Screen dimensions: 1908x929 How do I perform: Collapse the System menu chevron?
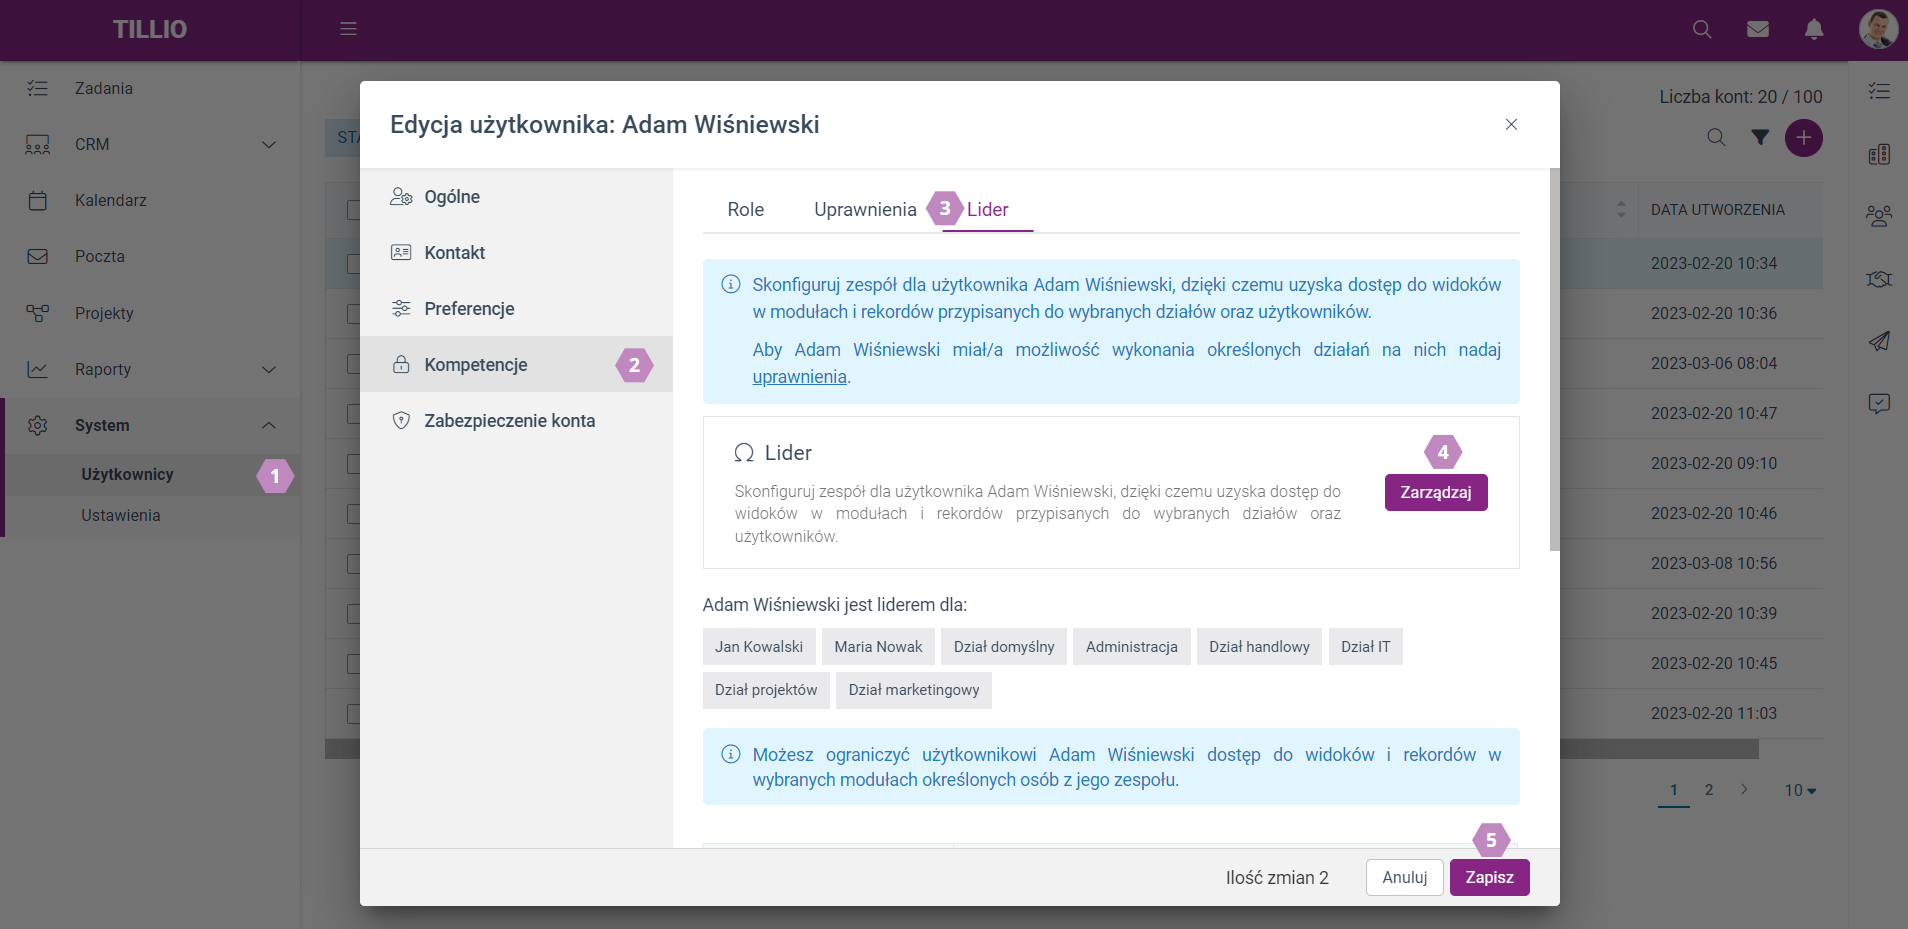coord(269,425)
